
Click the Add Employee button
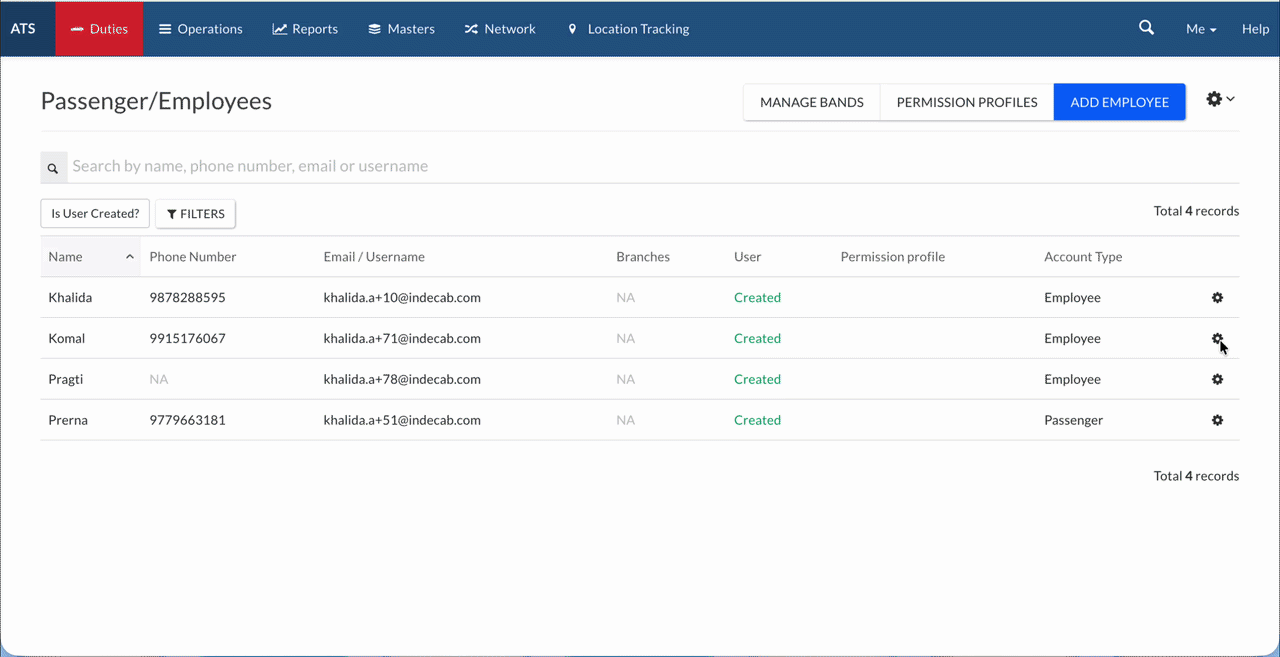1120,102
